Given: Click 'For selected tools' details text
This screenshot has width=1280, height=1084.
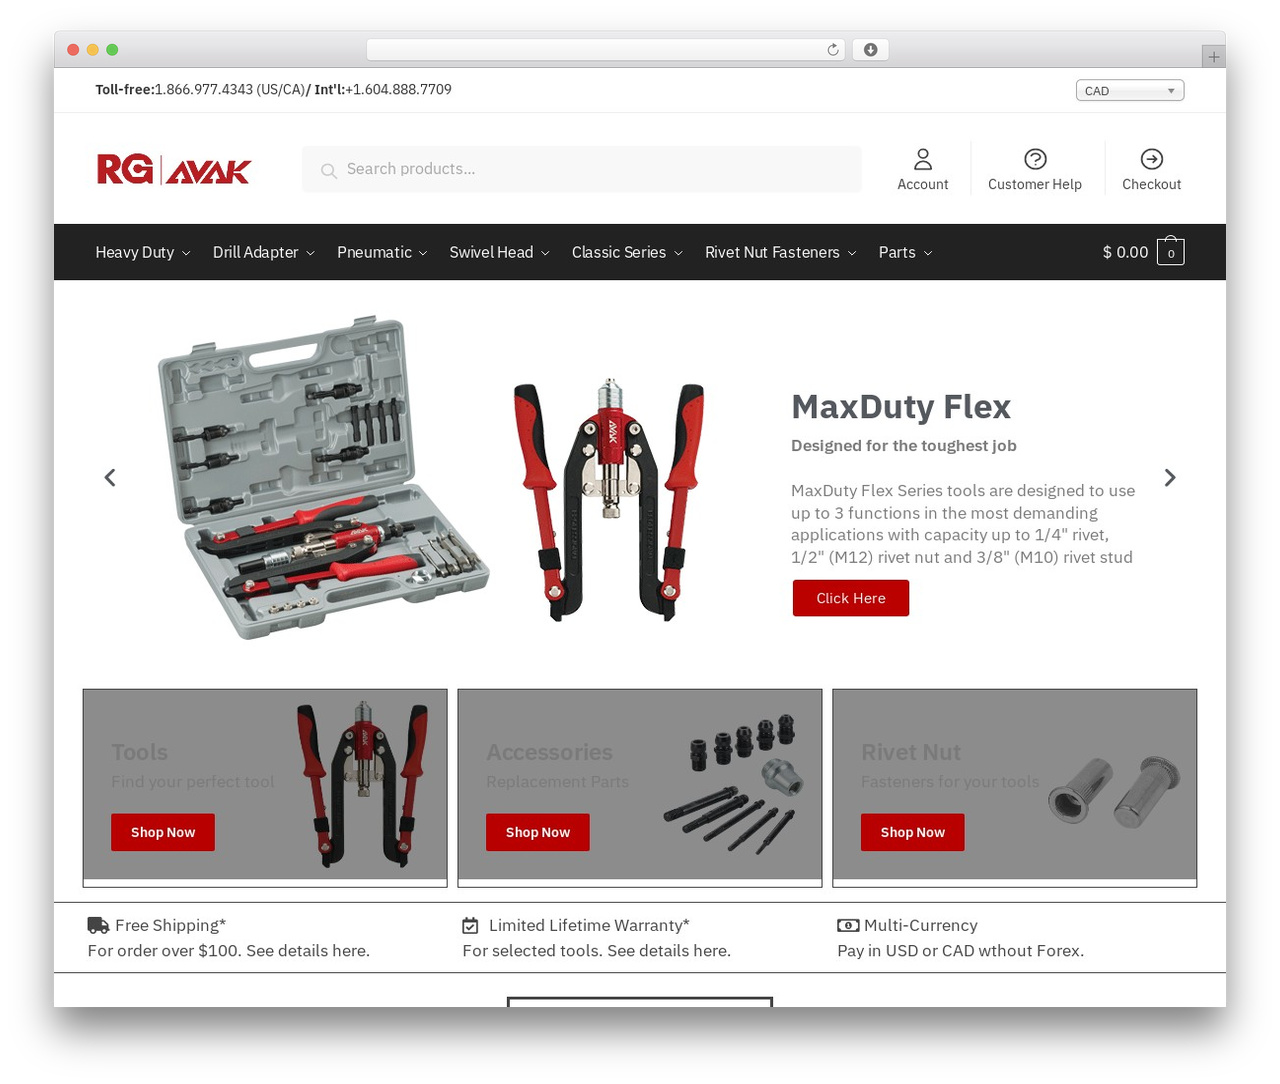Looking at the screenshot, I should 597,950.
